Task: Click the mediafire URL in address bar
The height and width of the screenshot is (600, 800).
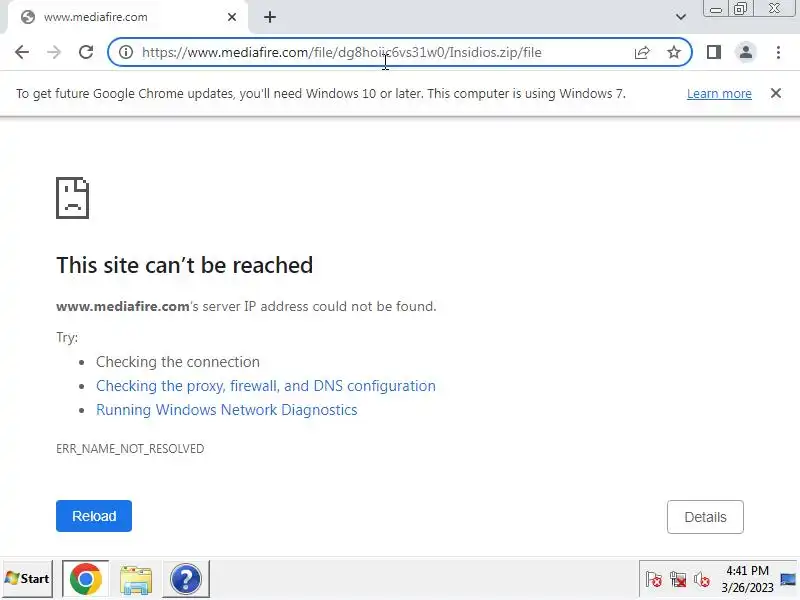Action: pos(341,52)
